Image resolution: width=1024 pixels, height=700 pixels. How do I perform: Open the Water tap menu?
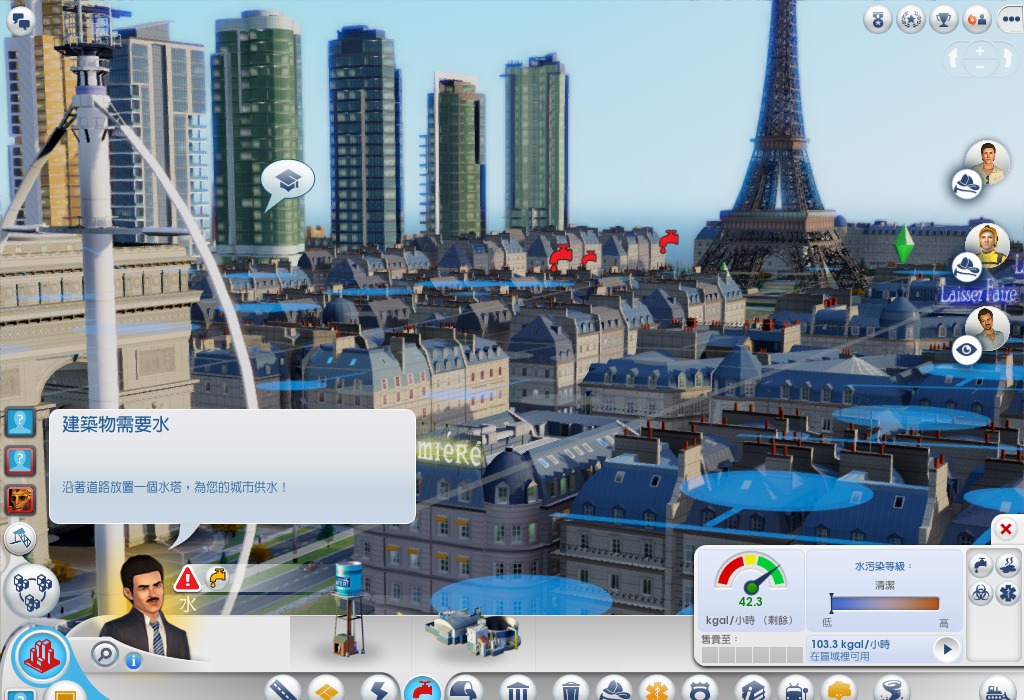[423, 688]
